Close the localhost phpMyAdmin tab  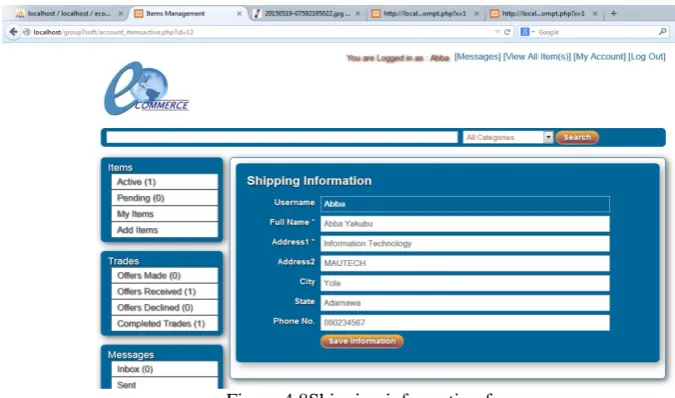121,14
